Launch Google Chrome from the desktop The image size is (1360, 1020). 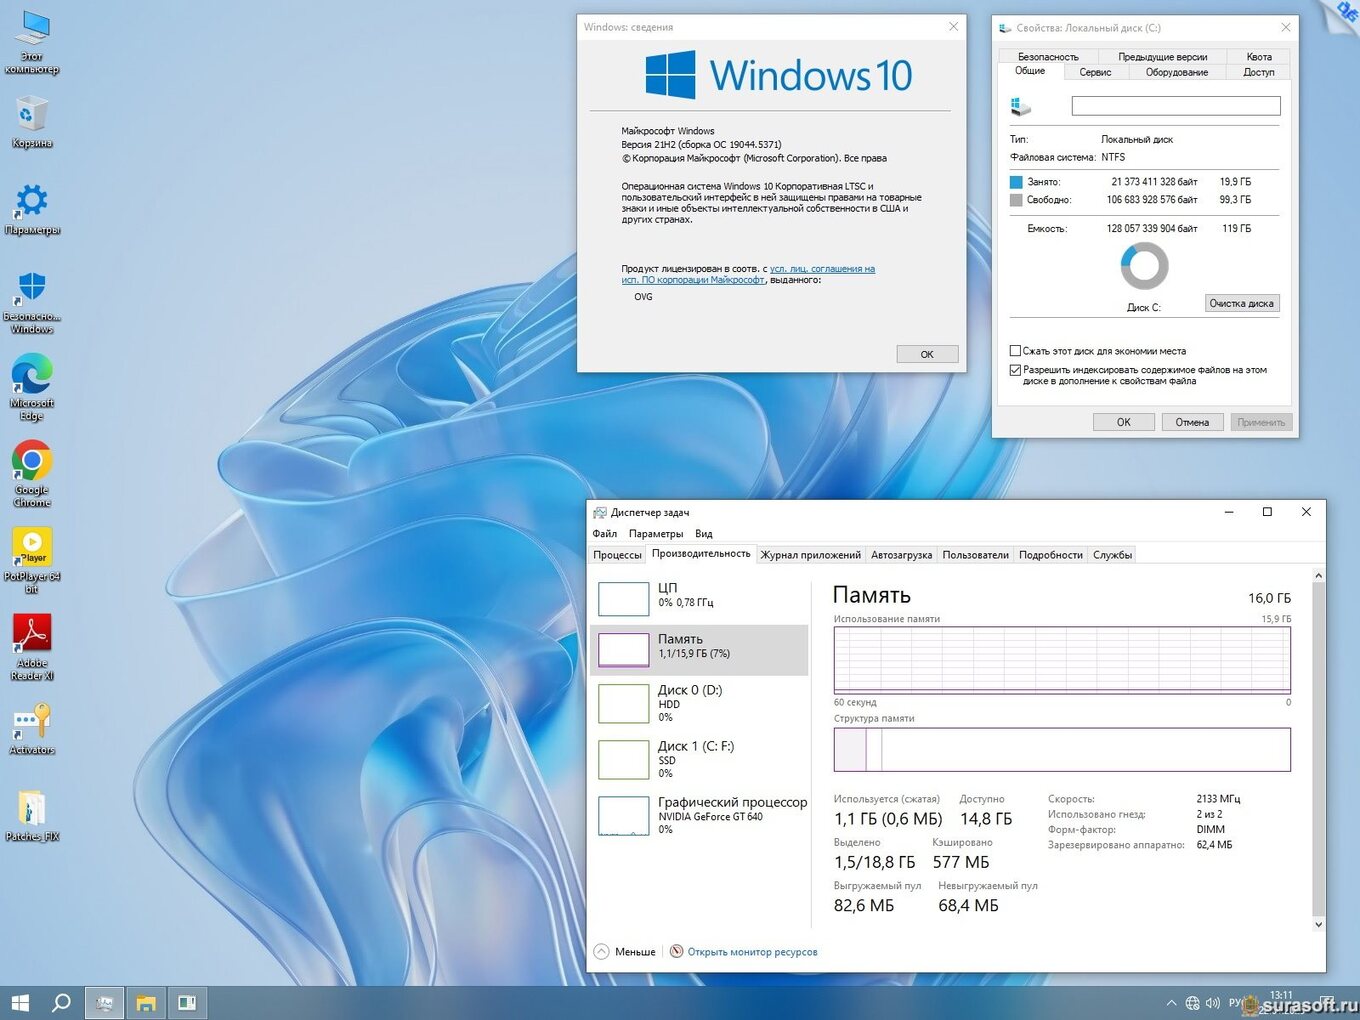(x=32, y=474)
